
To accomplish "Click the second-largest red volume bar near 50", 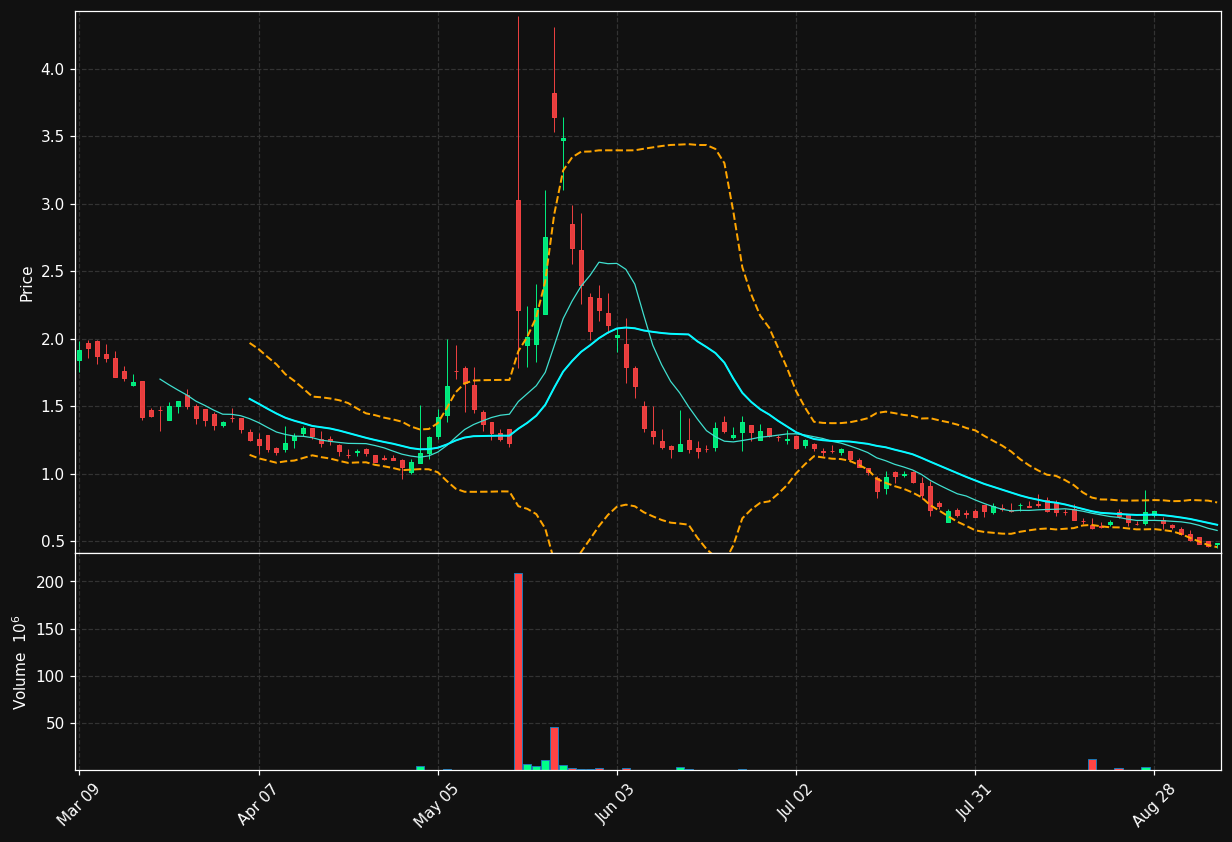I will [554, 748].
